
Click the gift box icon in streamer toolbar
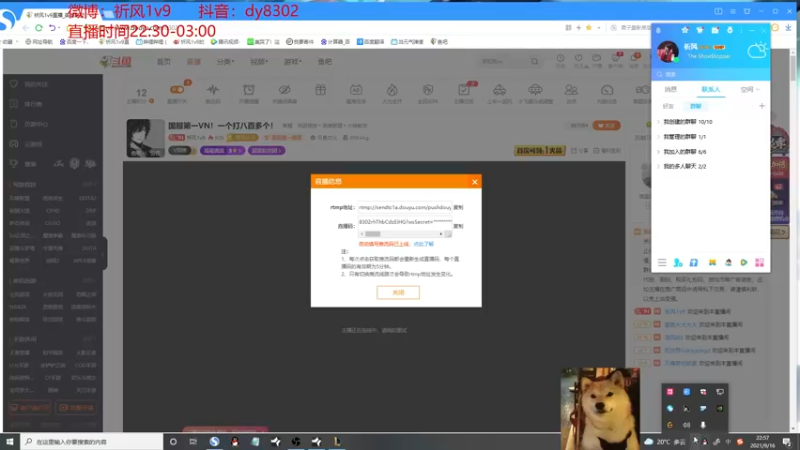[x=320, y=90]
